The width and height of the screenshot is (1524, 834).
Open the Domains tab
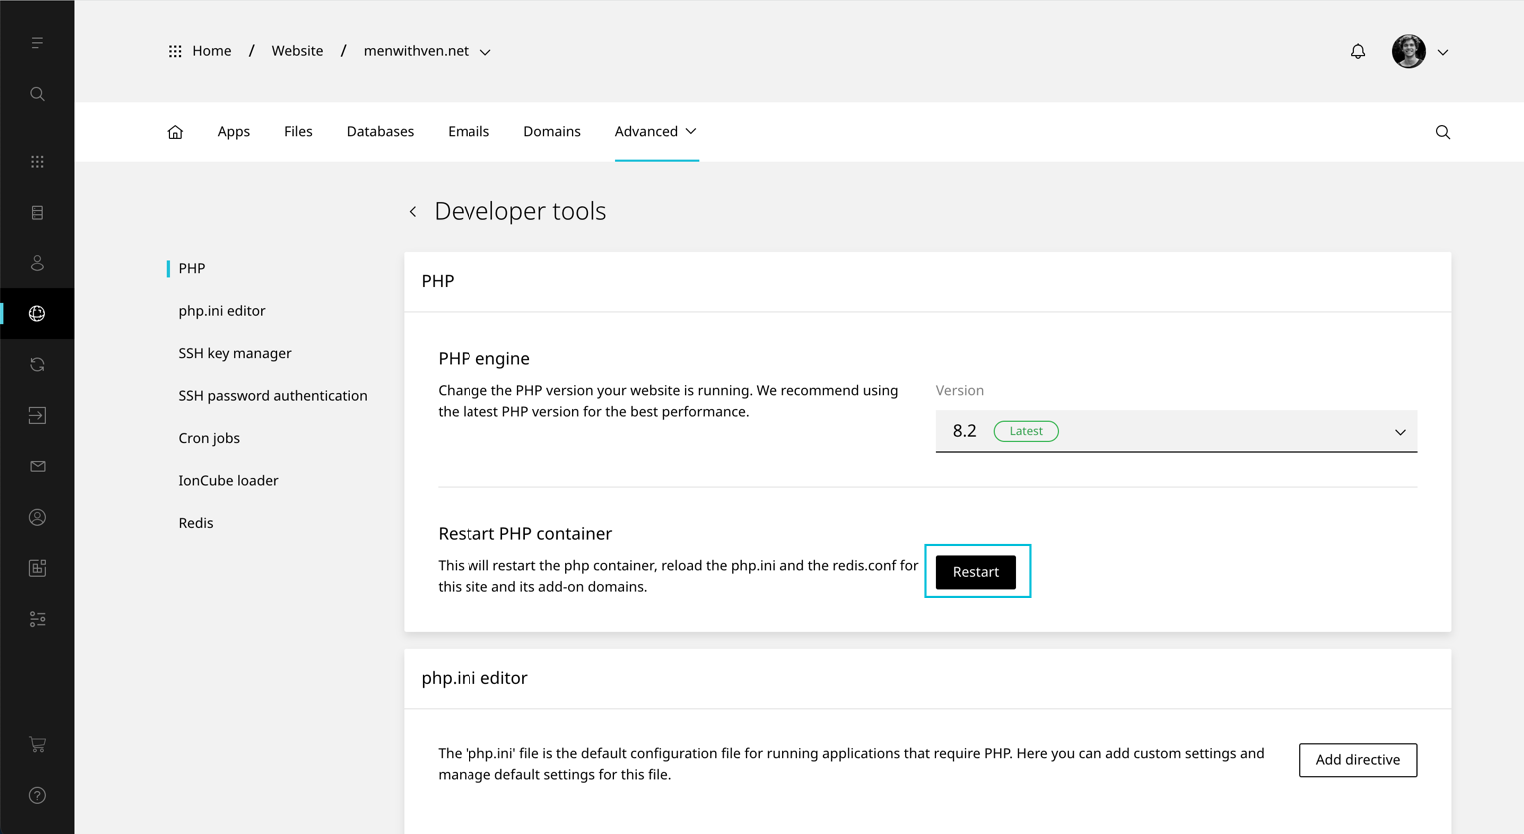551,132
